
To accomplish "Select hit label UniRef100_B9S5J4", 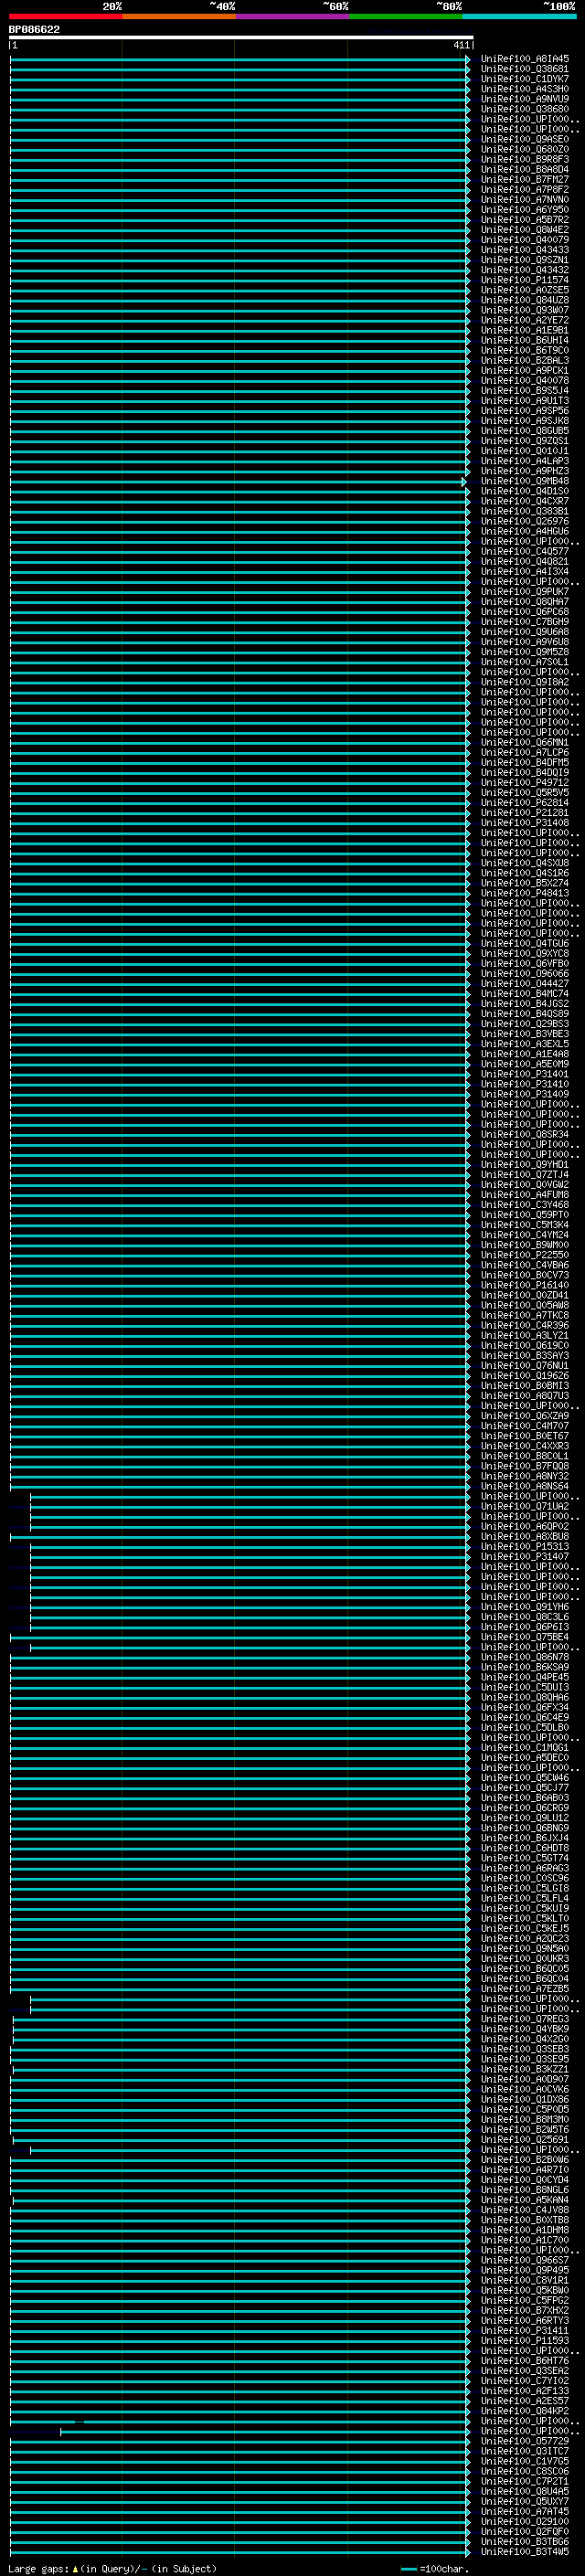I will tap(525, 391).
